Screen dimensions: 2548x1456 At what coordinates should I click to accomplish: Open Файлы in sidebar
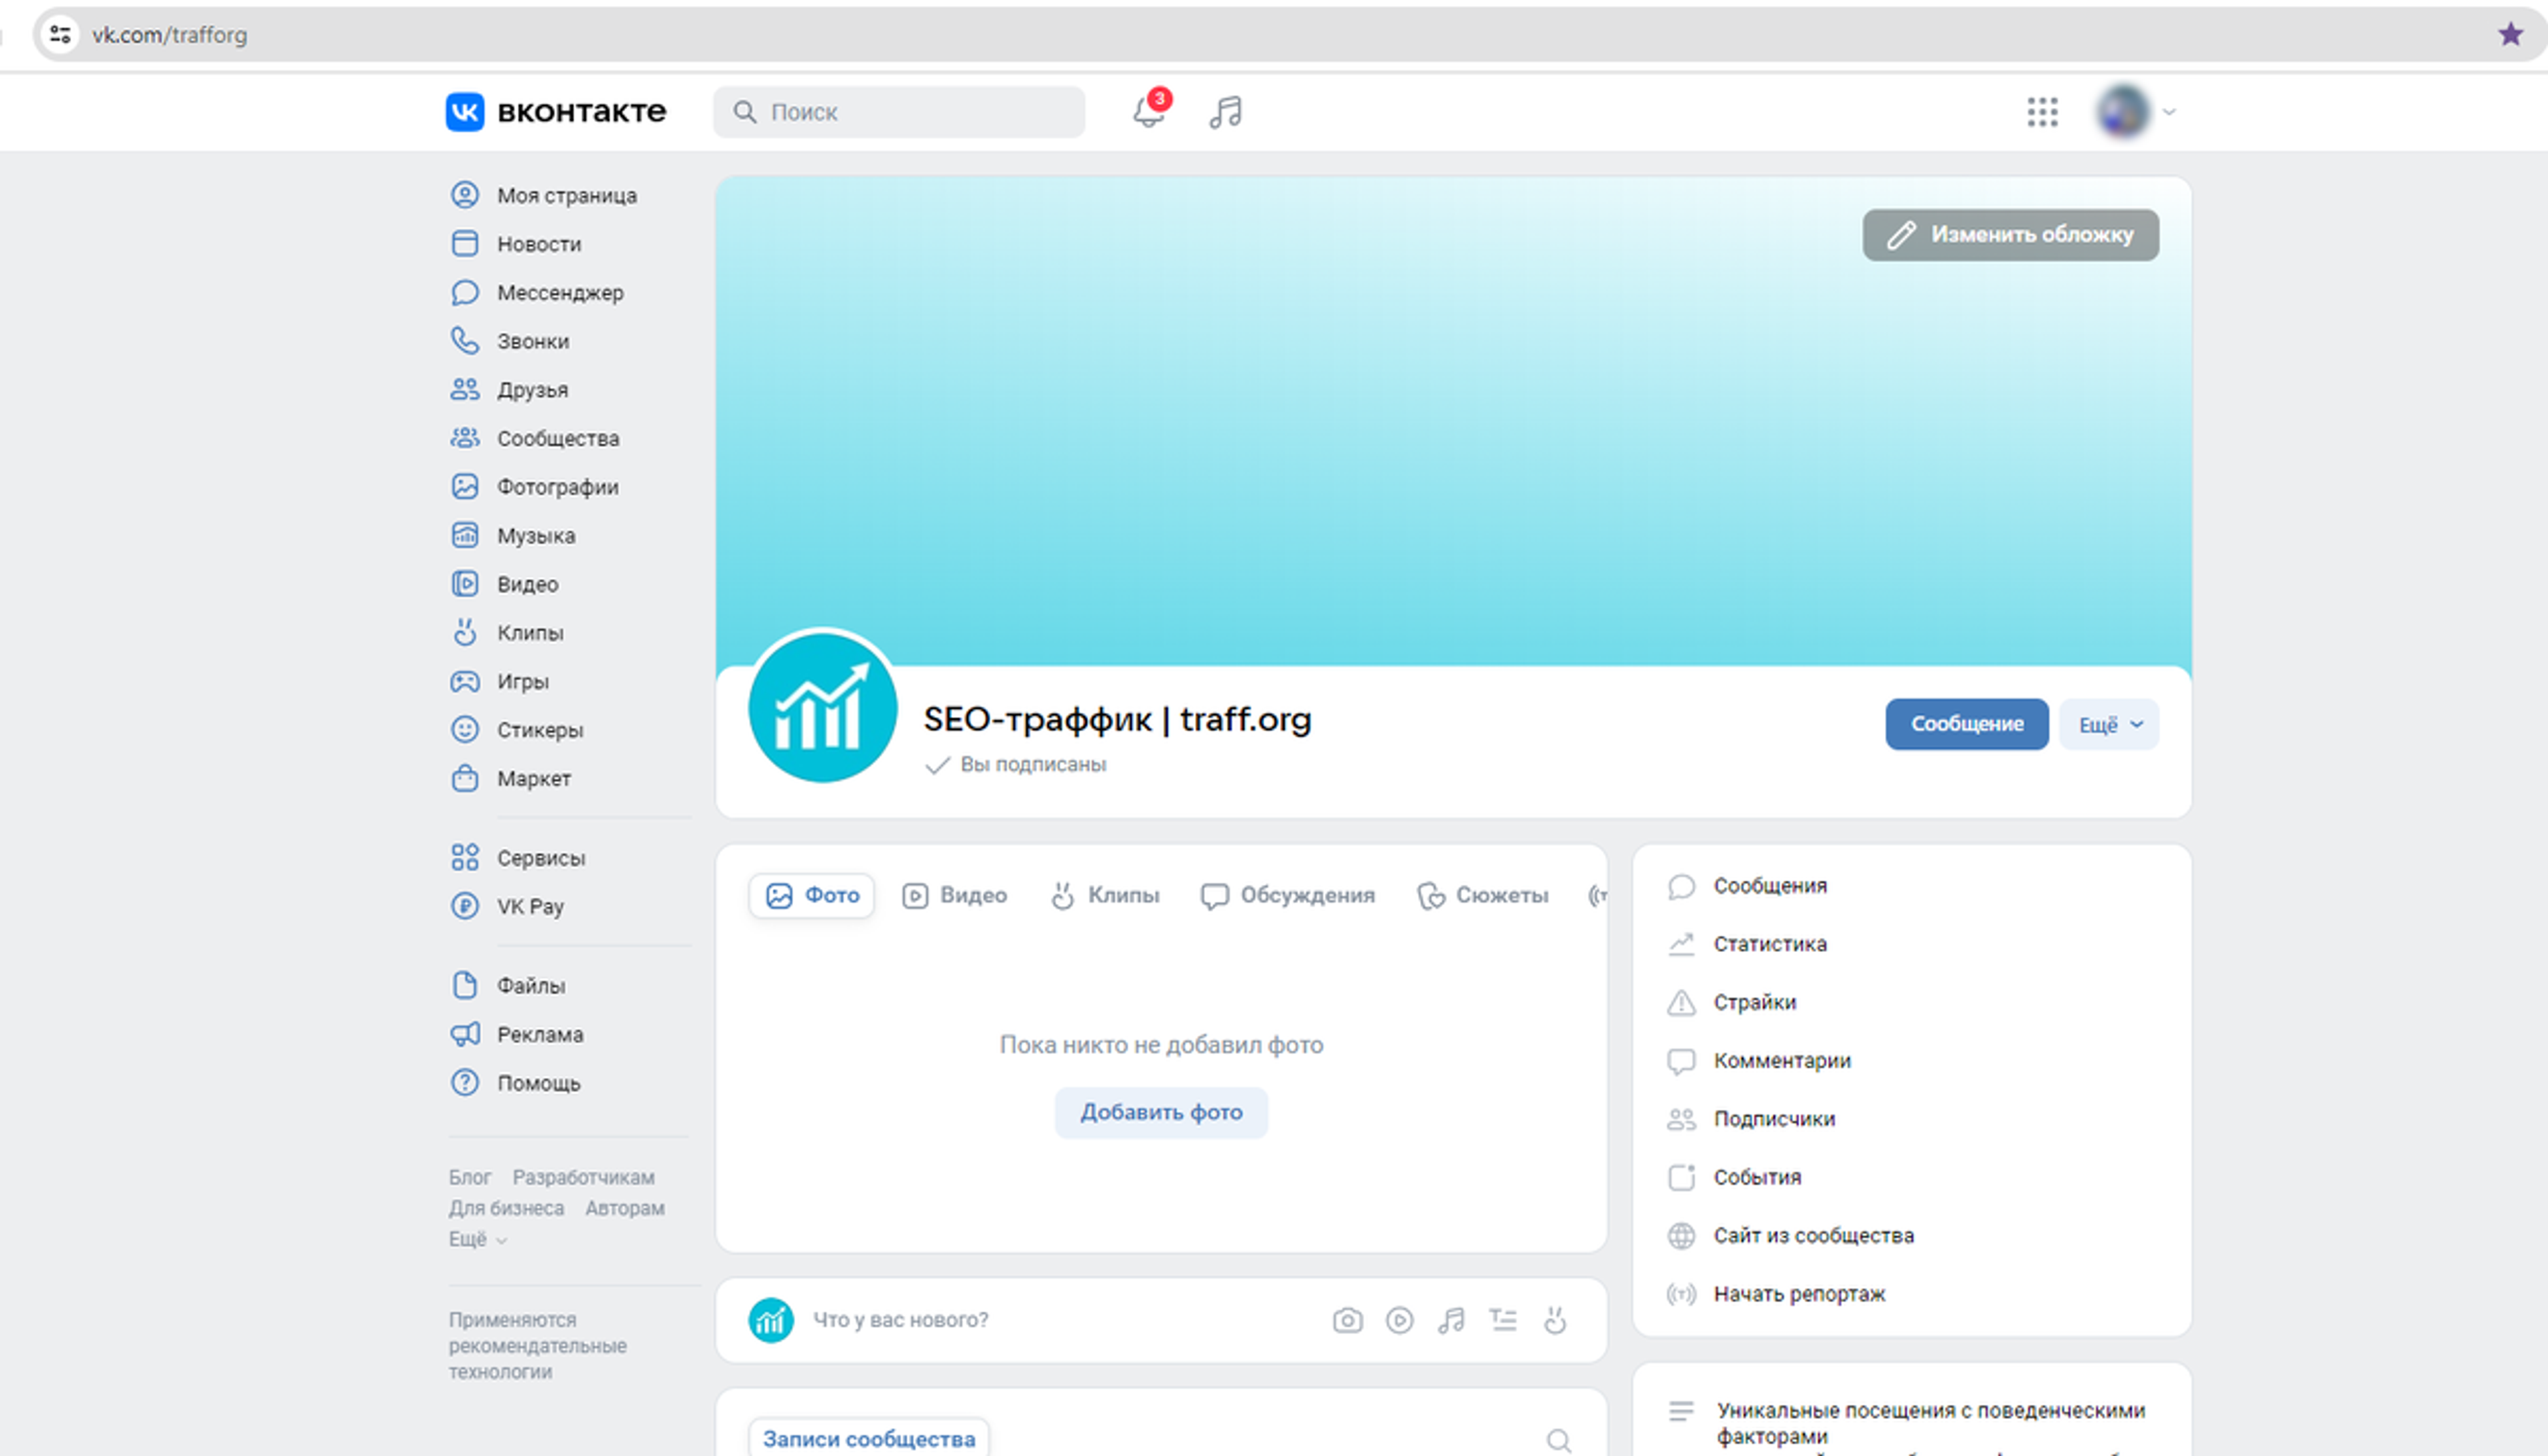click(x=508, y=985)
